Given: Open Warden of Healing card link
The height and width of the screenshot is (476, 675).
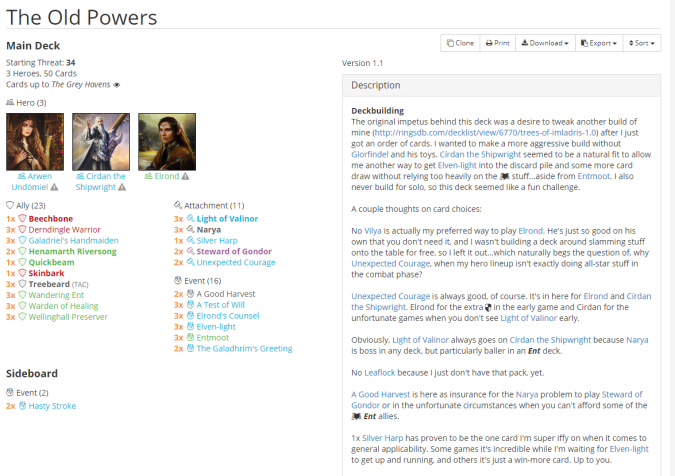Looking at the screenshot, I should (63, 306).
